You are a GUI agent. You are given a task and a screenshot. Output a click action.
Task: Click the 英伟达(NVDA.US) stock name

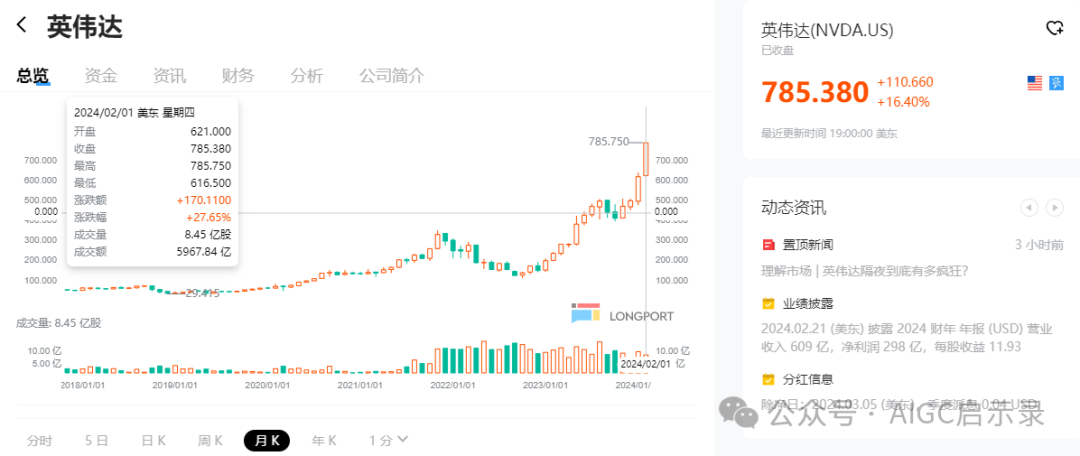click(x=827, y=30)
